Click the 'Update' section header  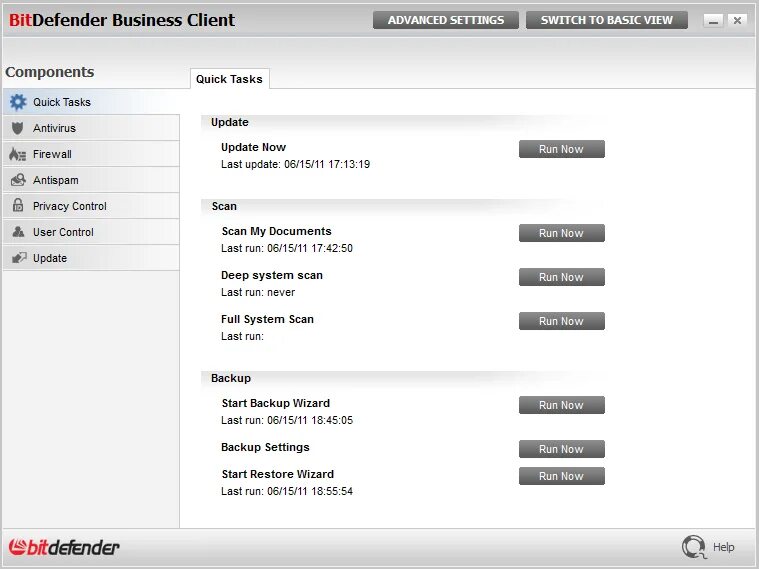coord(230,122)
